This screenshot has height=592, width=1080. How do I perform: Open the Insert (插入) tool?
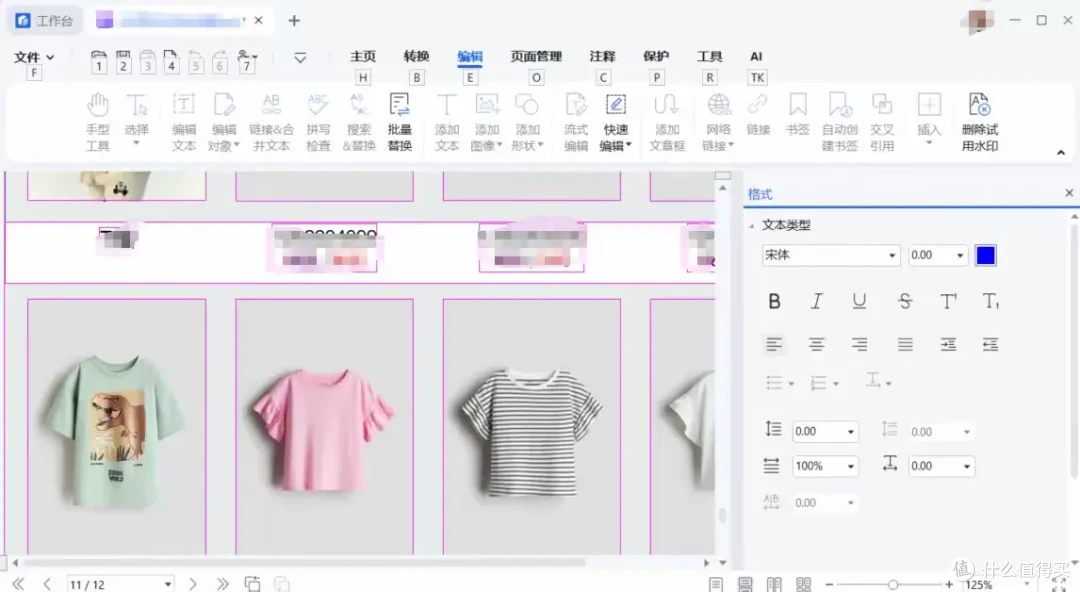[928, 119]
